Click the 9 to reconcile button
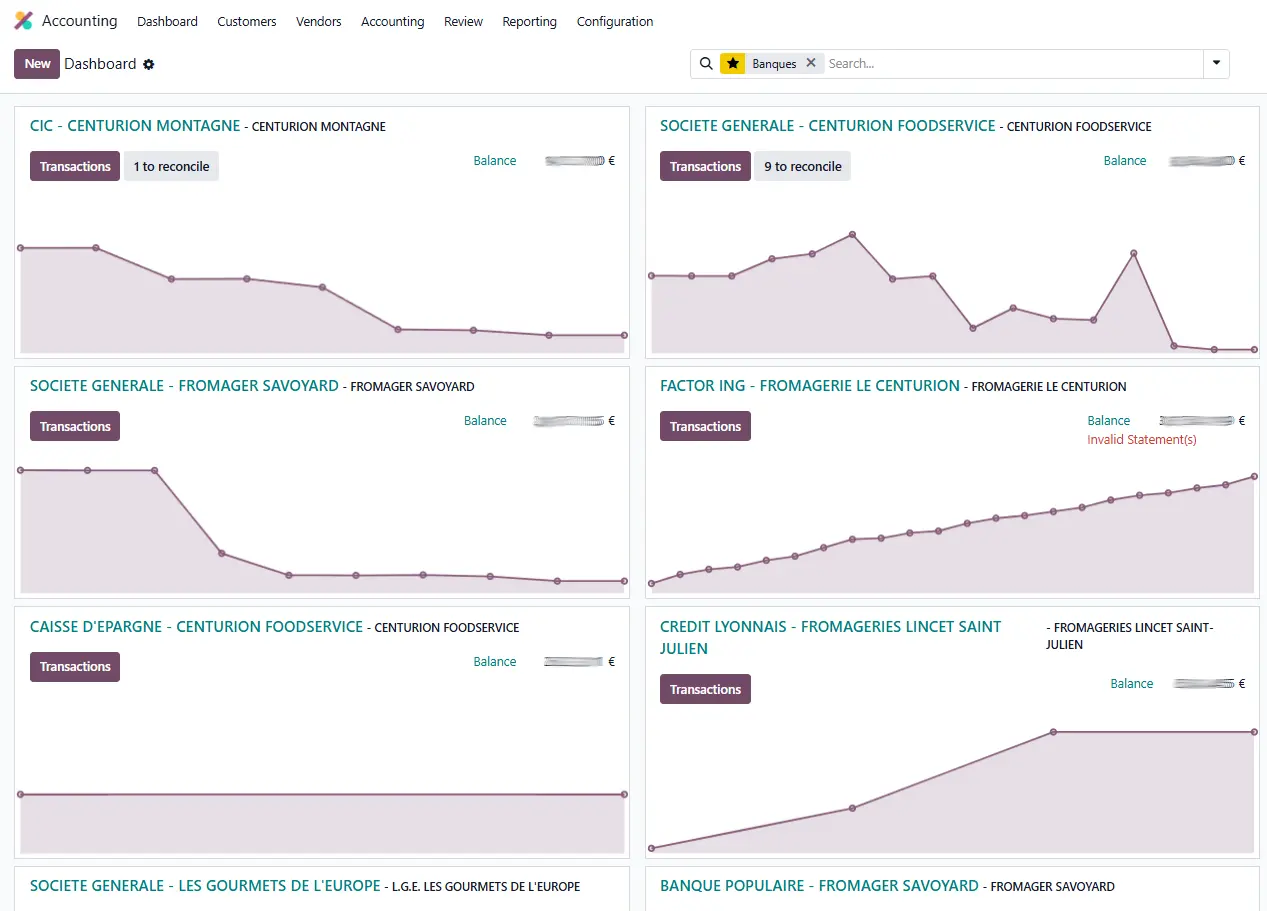 pyautogui.click(x=802, y=166)
